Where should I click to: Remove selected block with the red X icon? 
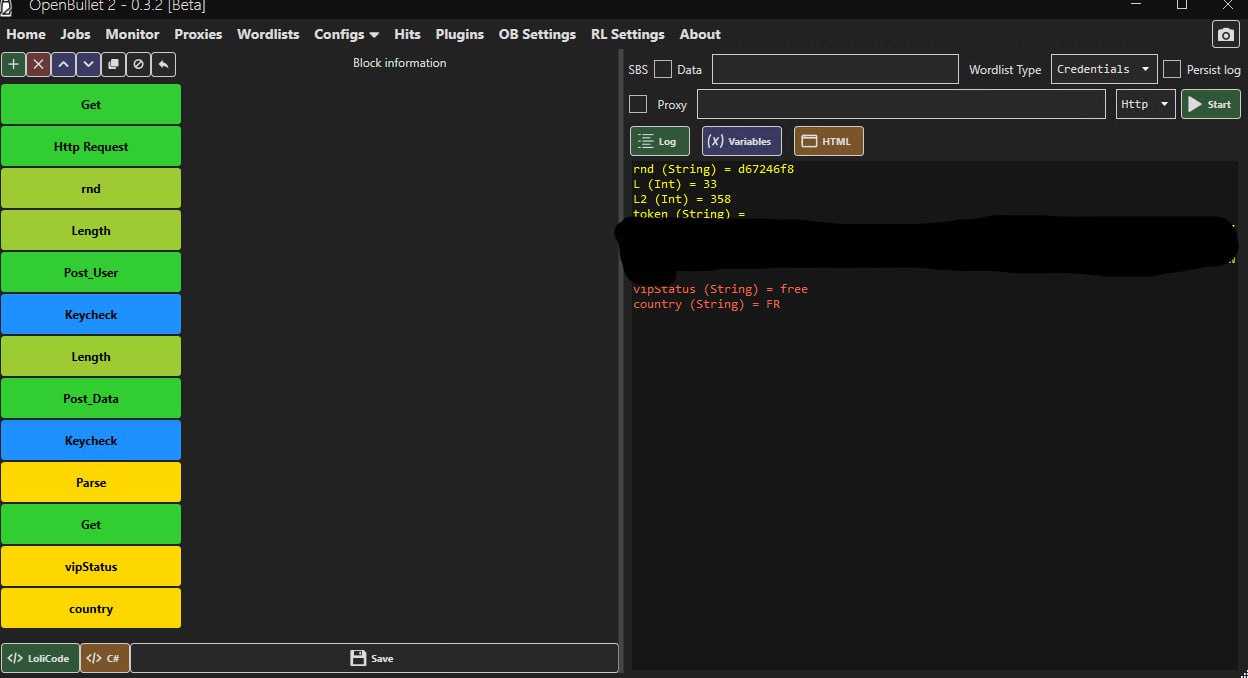click(38, 64)
